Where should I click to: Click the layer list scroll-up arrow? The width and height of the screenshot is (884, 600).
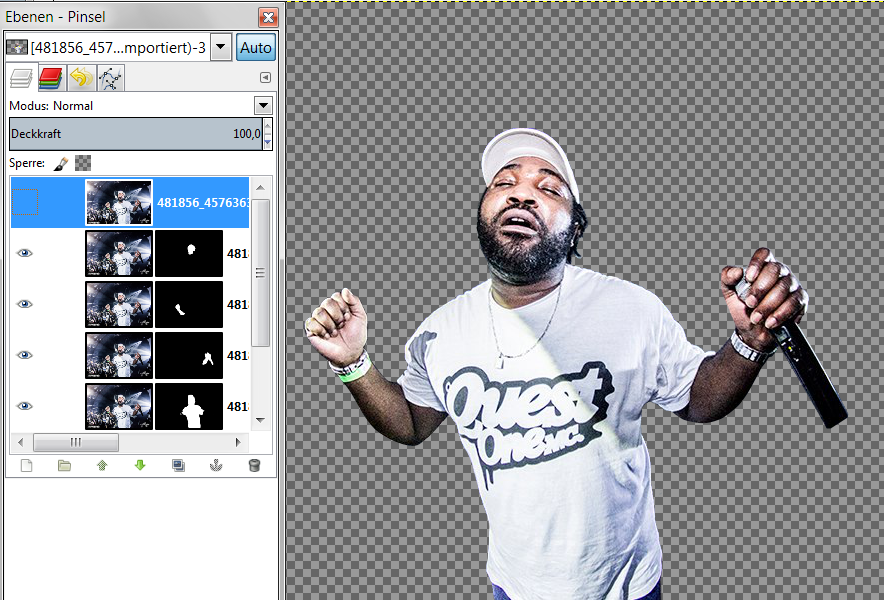[260, 187]
